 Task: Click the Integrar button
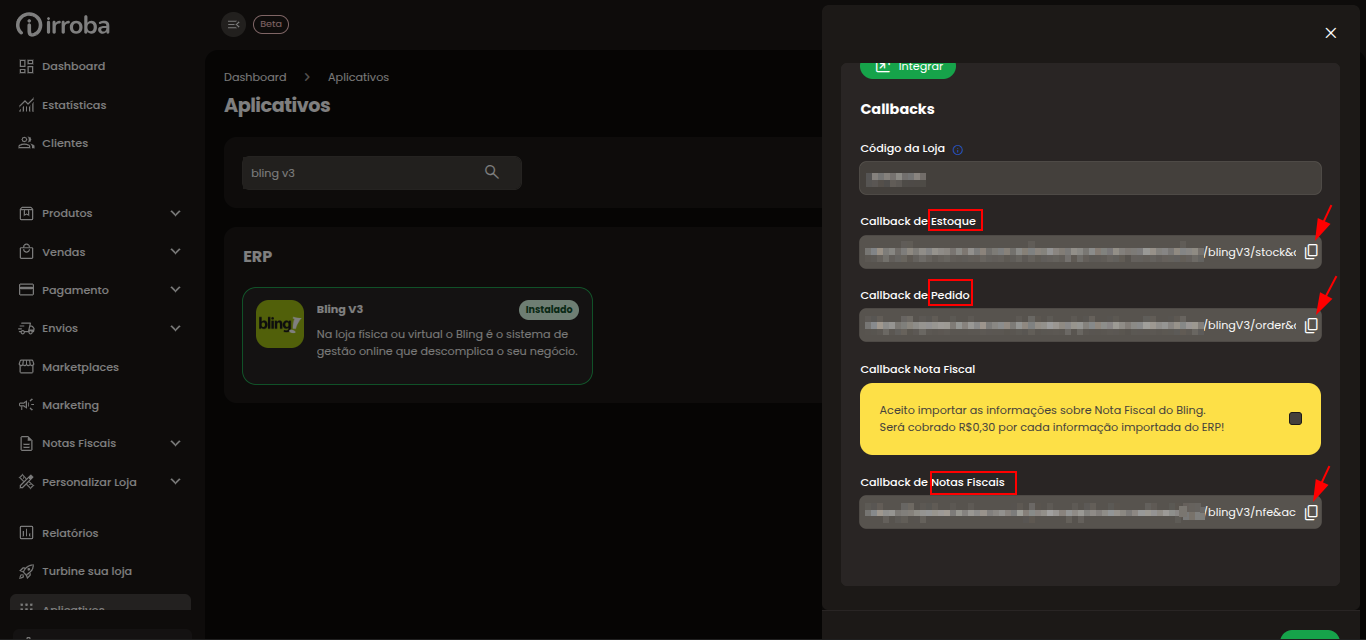click(908, 67)
